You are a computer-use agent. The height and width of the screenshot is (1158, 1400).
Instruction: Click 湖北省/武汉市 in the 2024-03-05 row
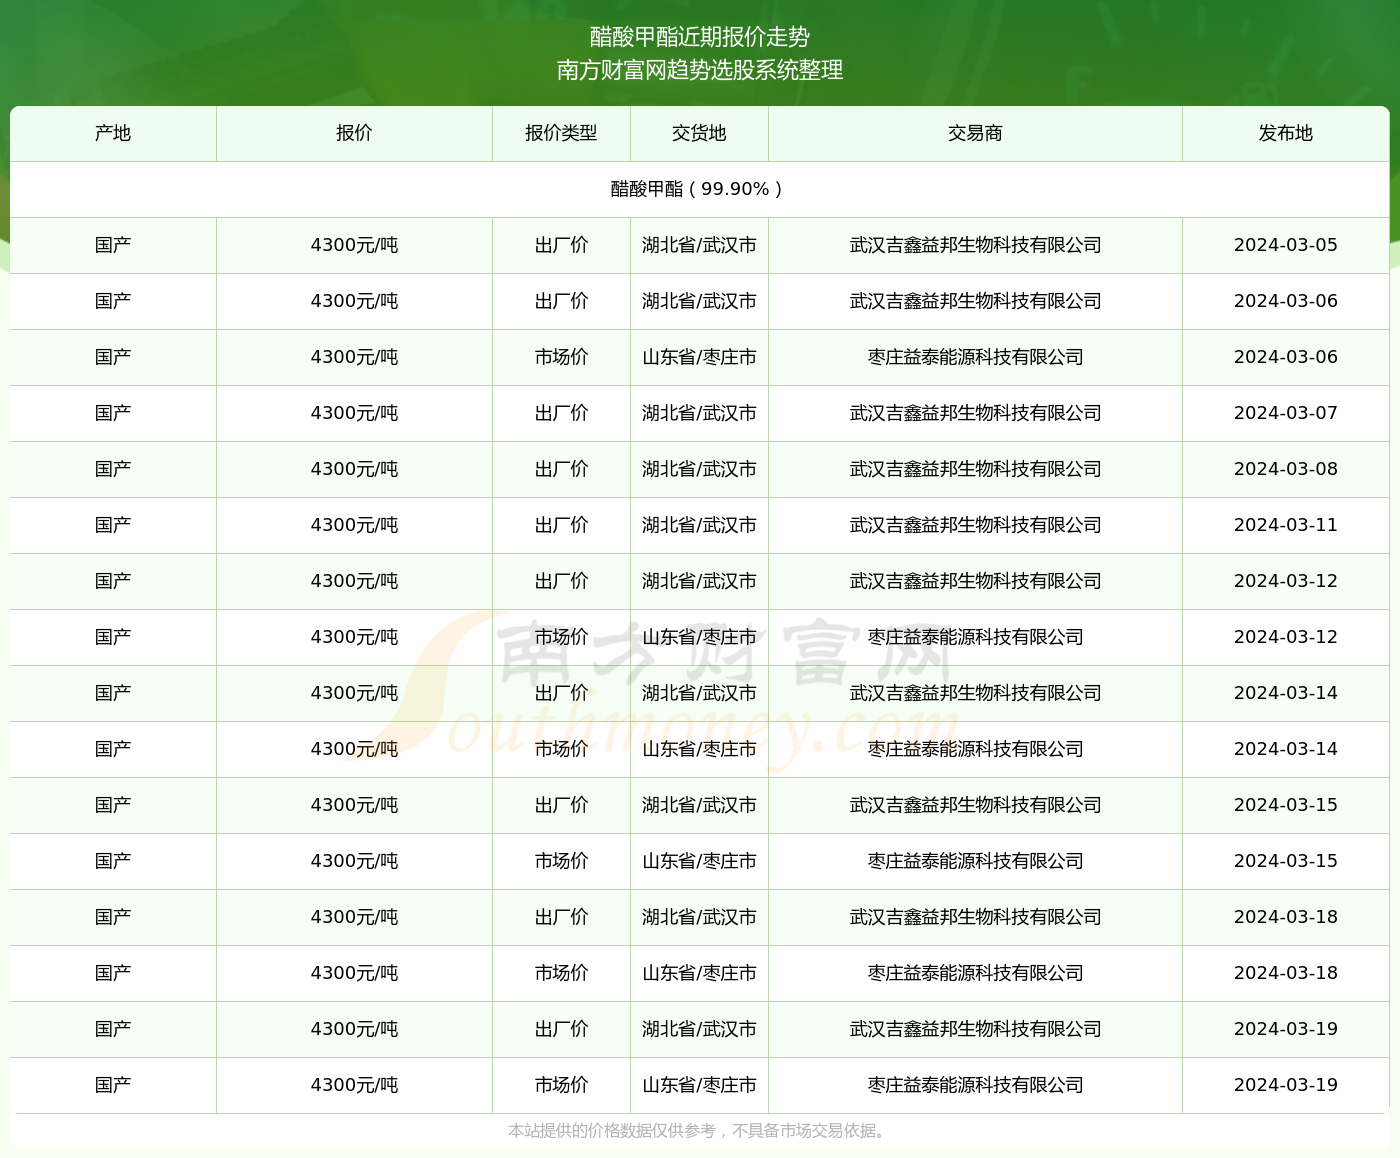[699, 245]
